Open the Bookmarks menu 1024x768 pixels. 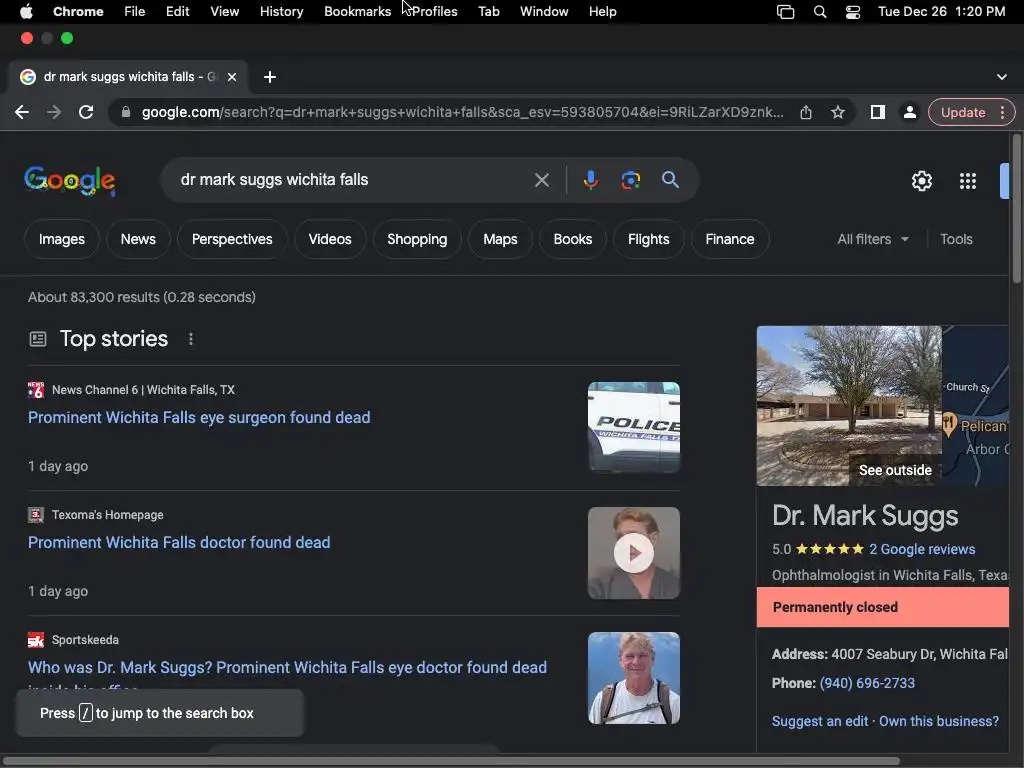coord(357,12)
